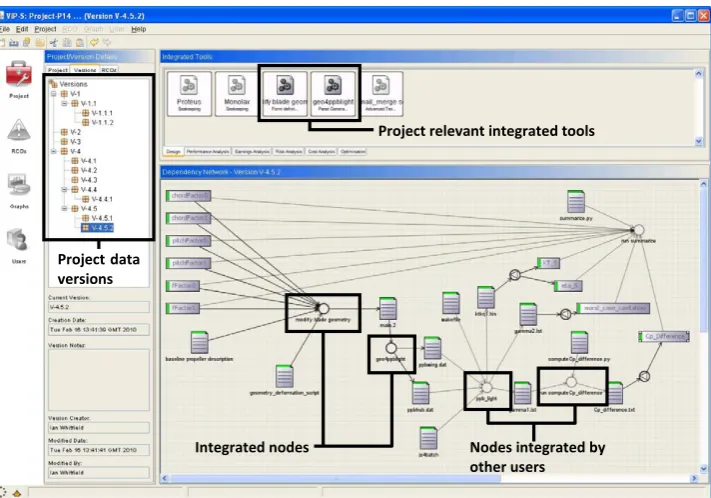Image resolution: width=711 pixels, height=498 pixels.
Task: Click the Current Version field
Action: coord(99,307)
